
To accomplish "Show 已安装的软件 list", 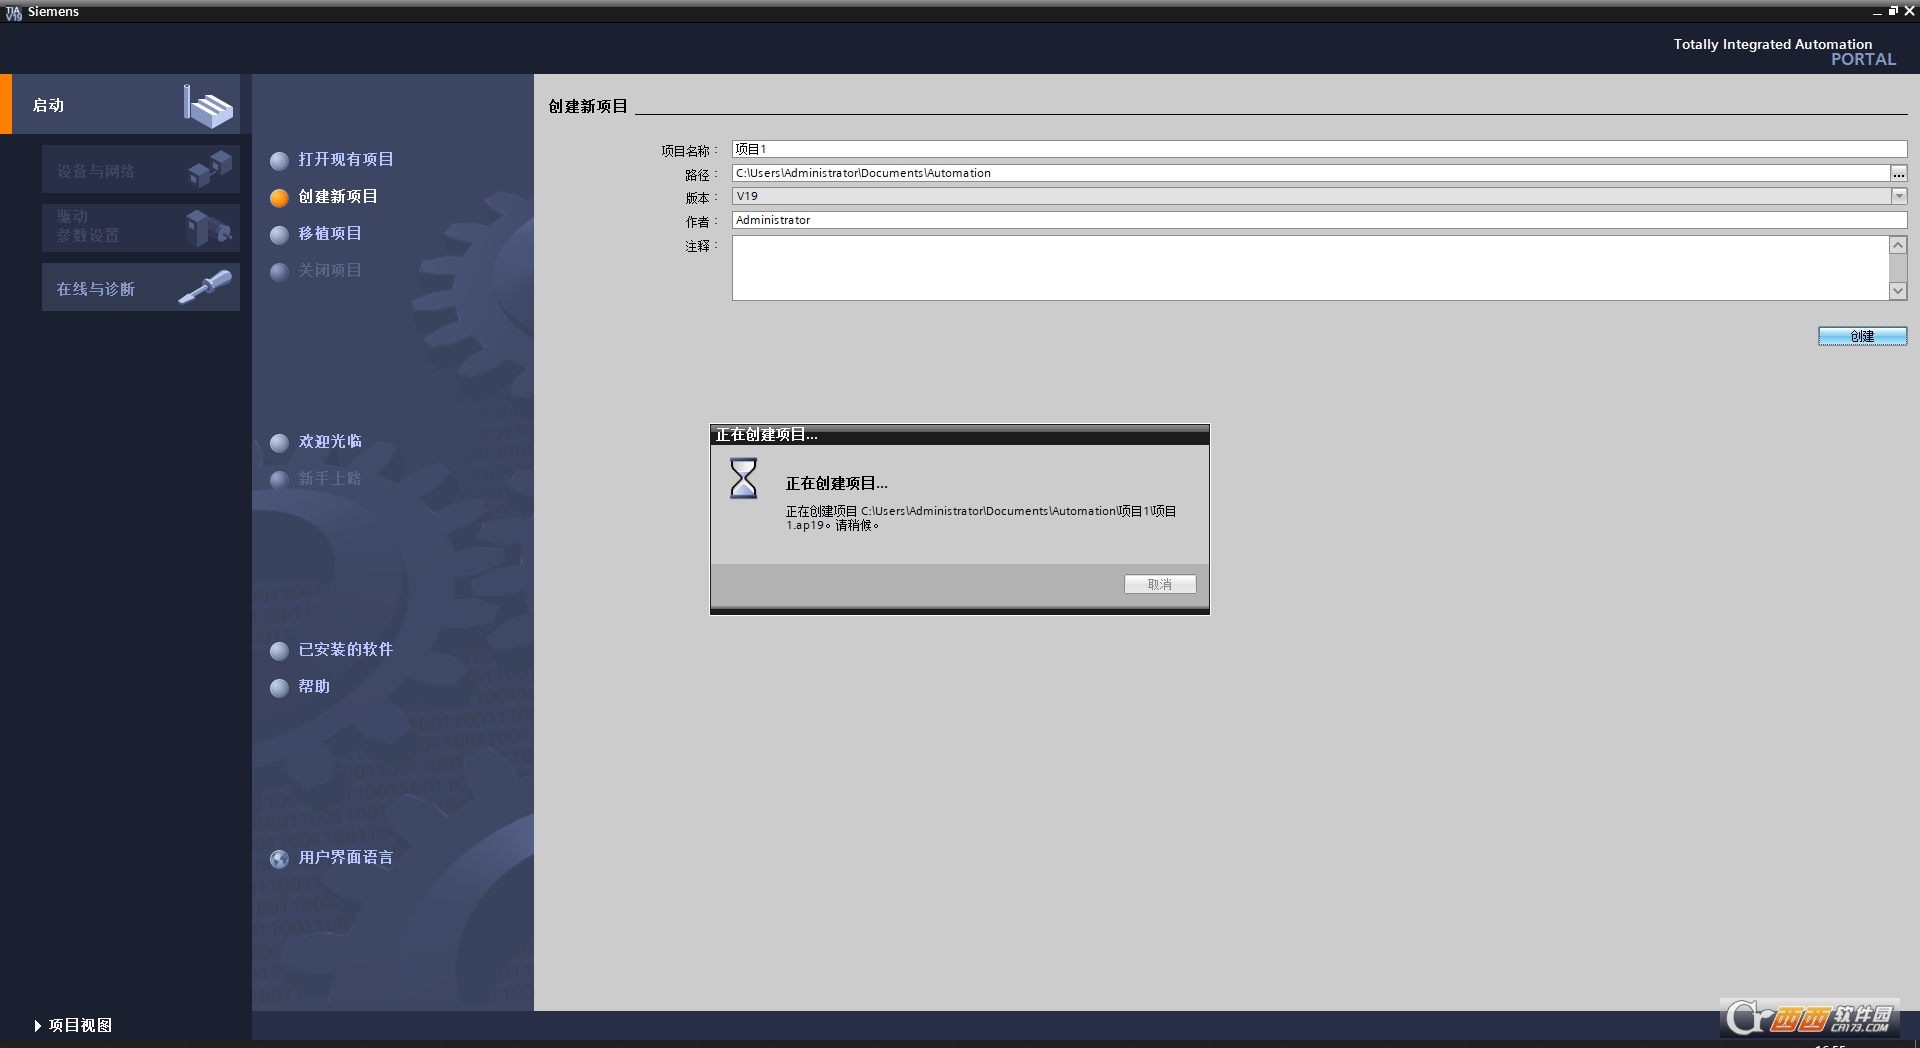I will [x=346, y=649].
